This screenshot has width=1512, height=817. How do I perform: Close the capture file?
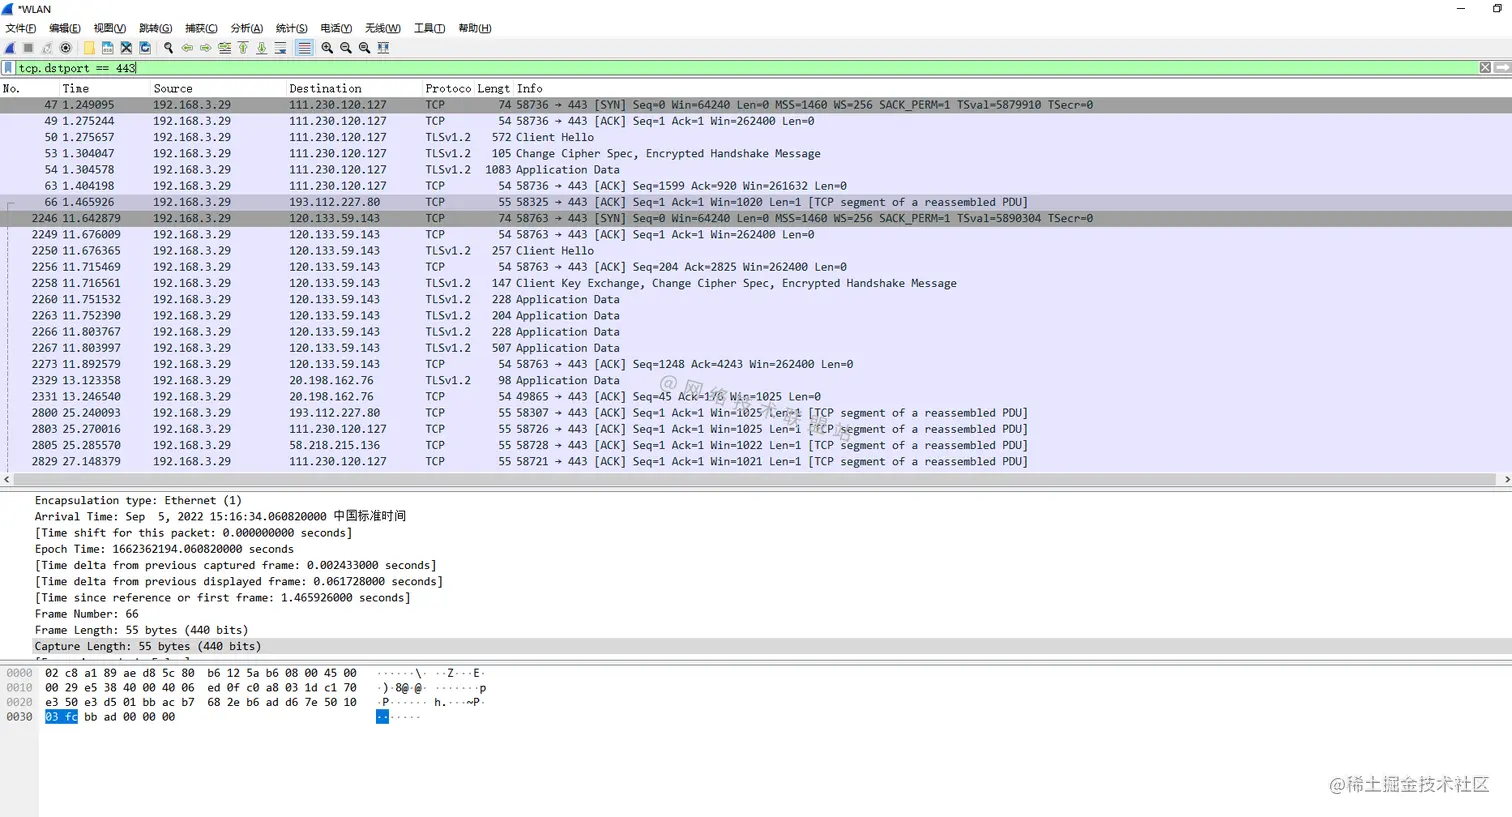tap(126, 48)
